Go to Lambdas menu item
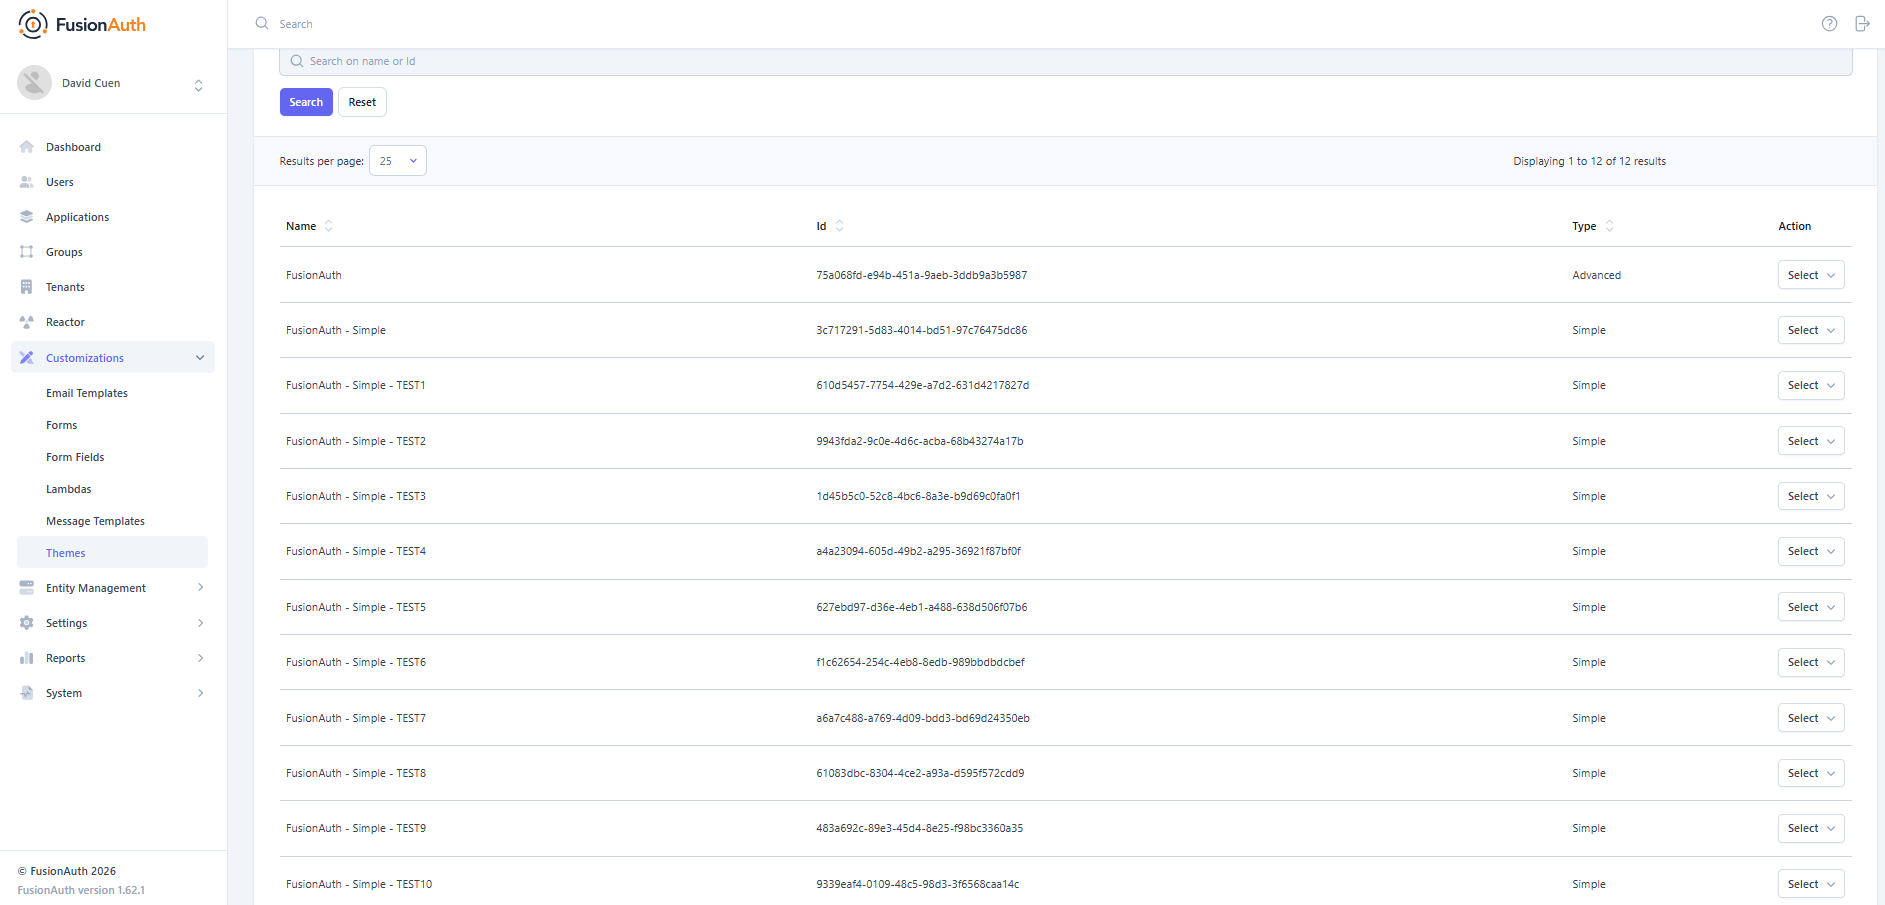This screenshot has width=1885, height=905. tap(69, 489)
